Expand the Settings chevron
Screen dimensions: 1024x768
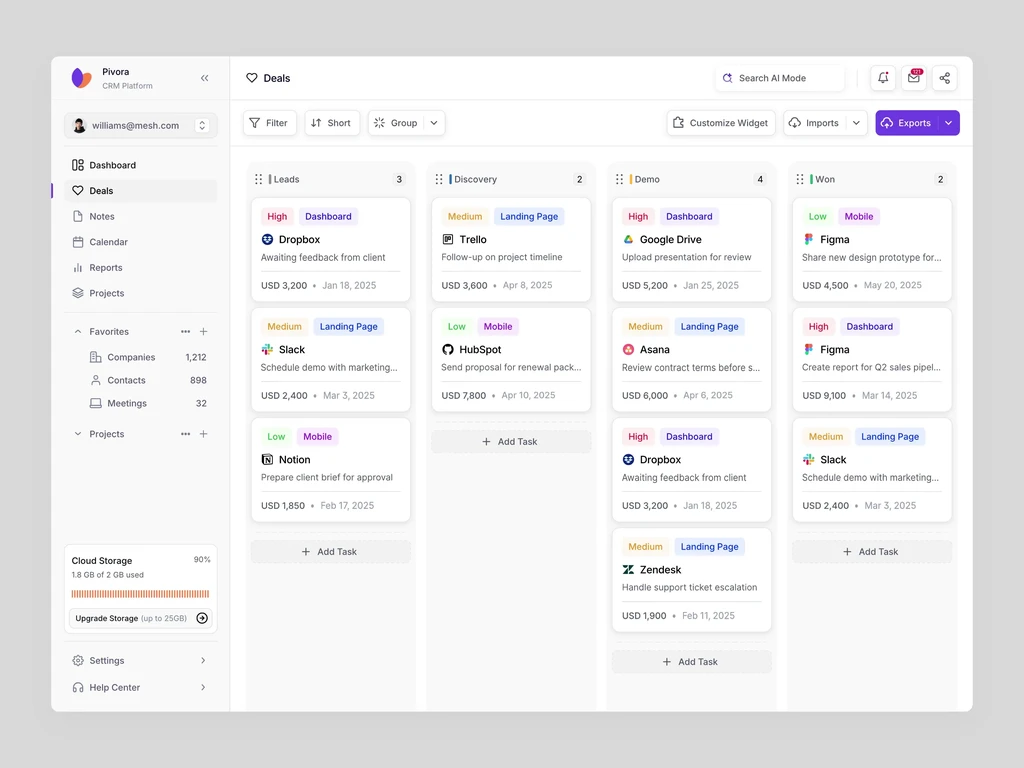click(x=203, y=660)
